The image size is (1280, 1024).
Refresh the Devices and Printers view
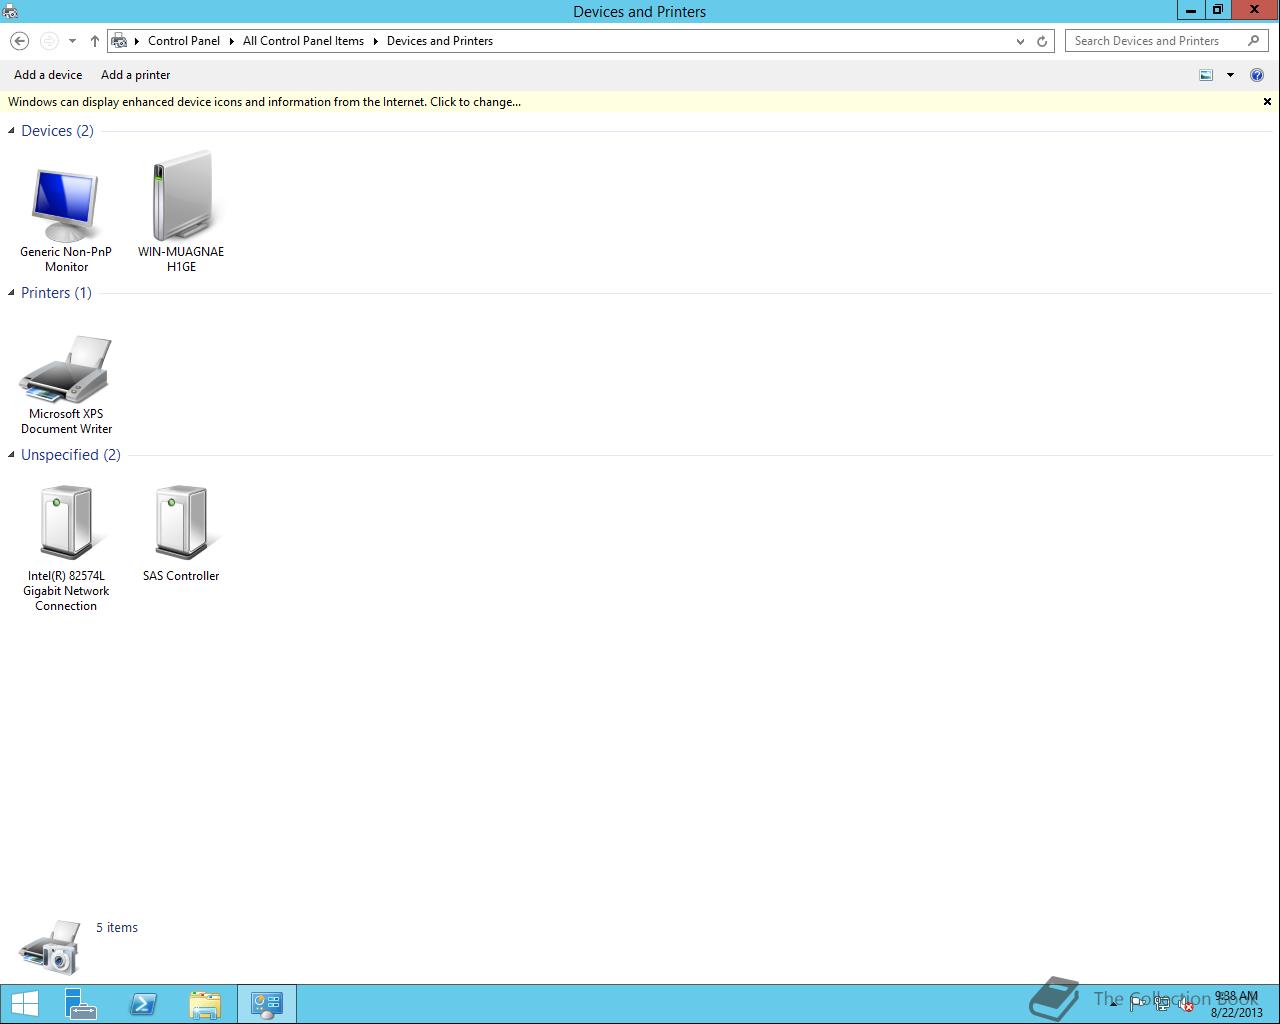coord(1042,41)
